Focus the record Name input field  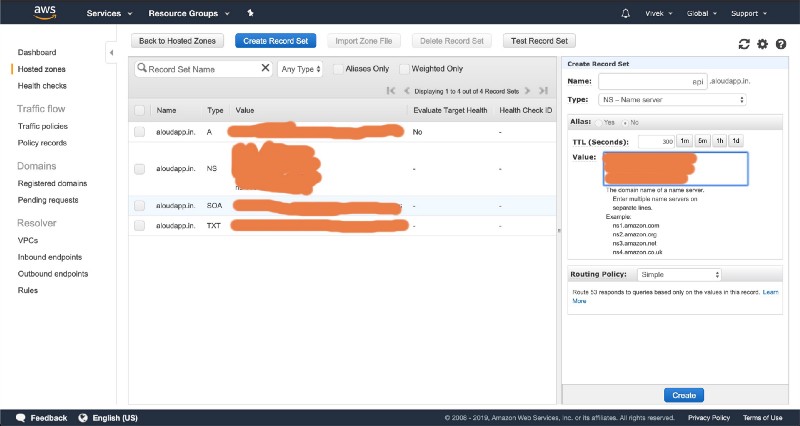653,82
